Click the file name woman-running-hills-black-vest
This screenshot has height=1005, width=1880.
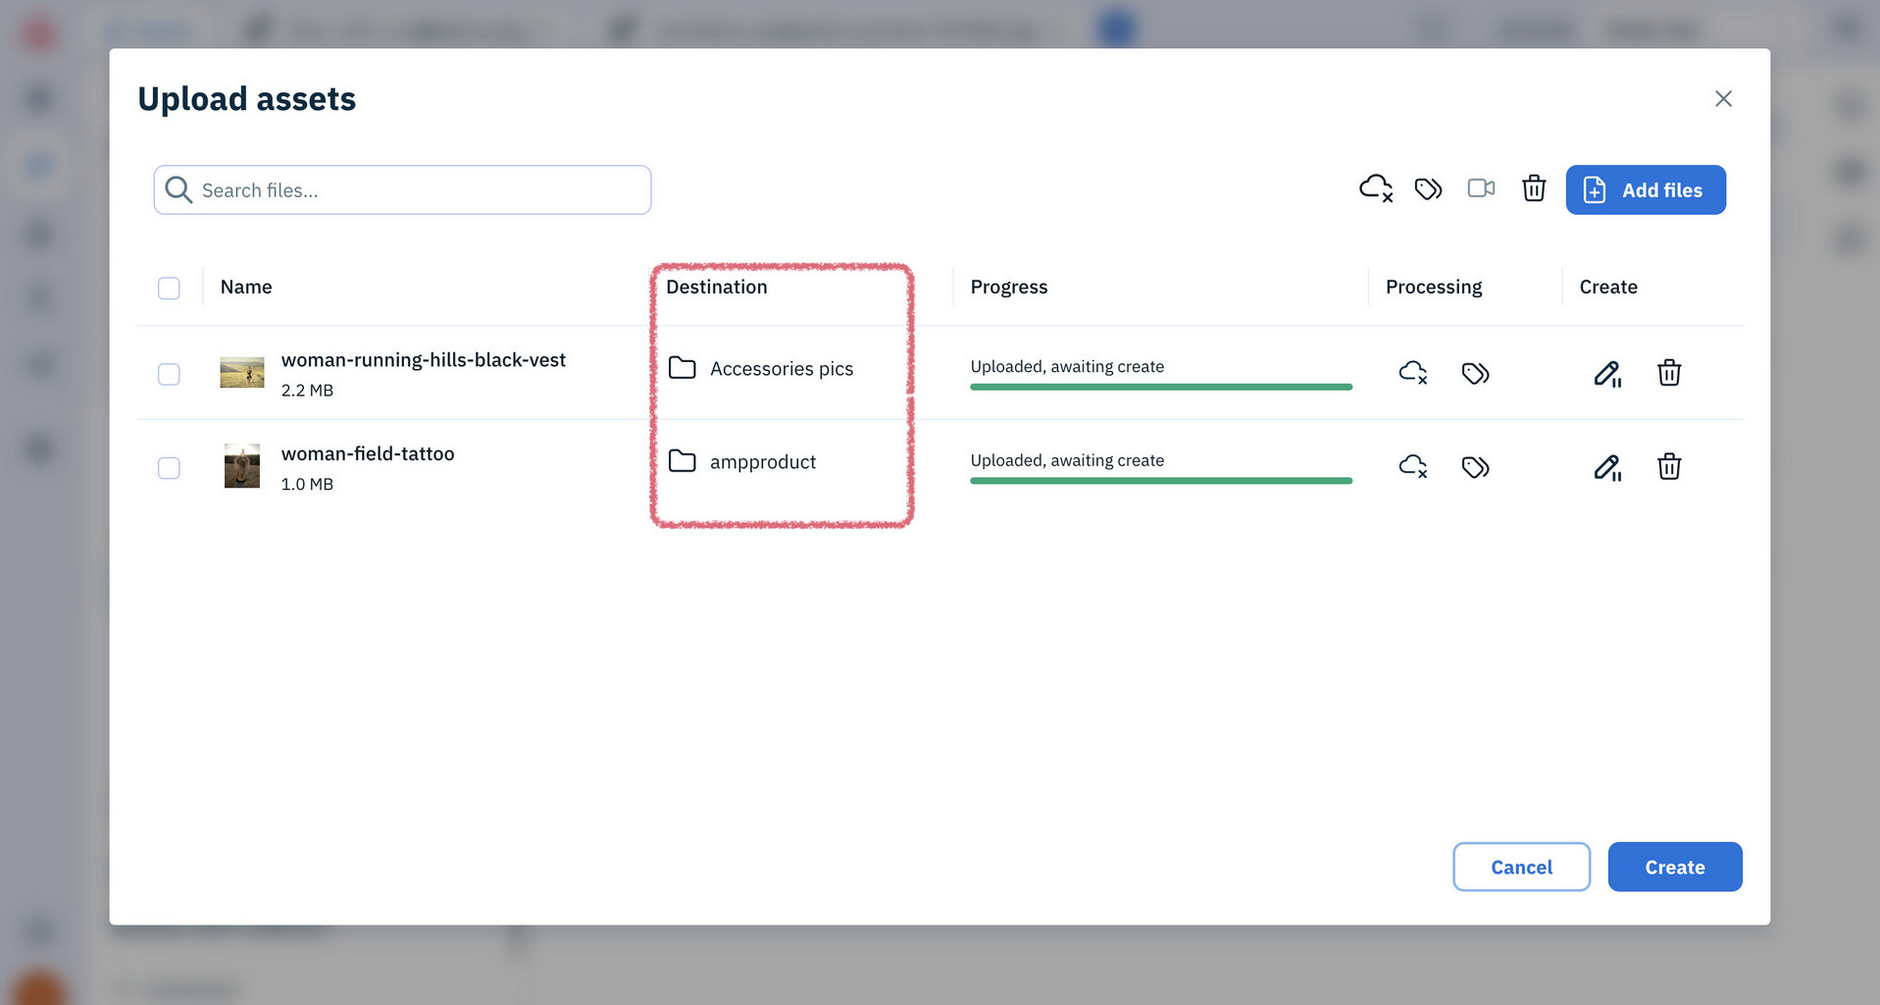pyautogui.click(x=423, y=360)
